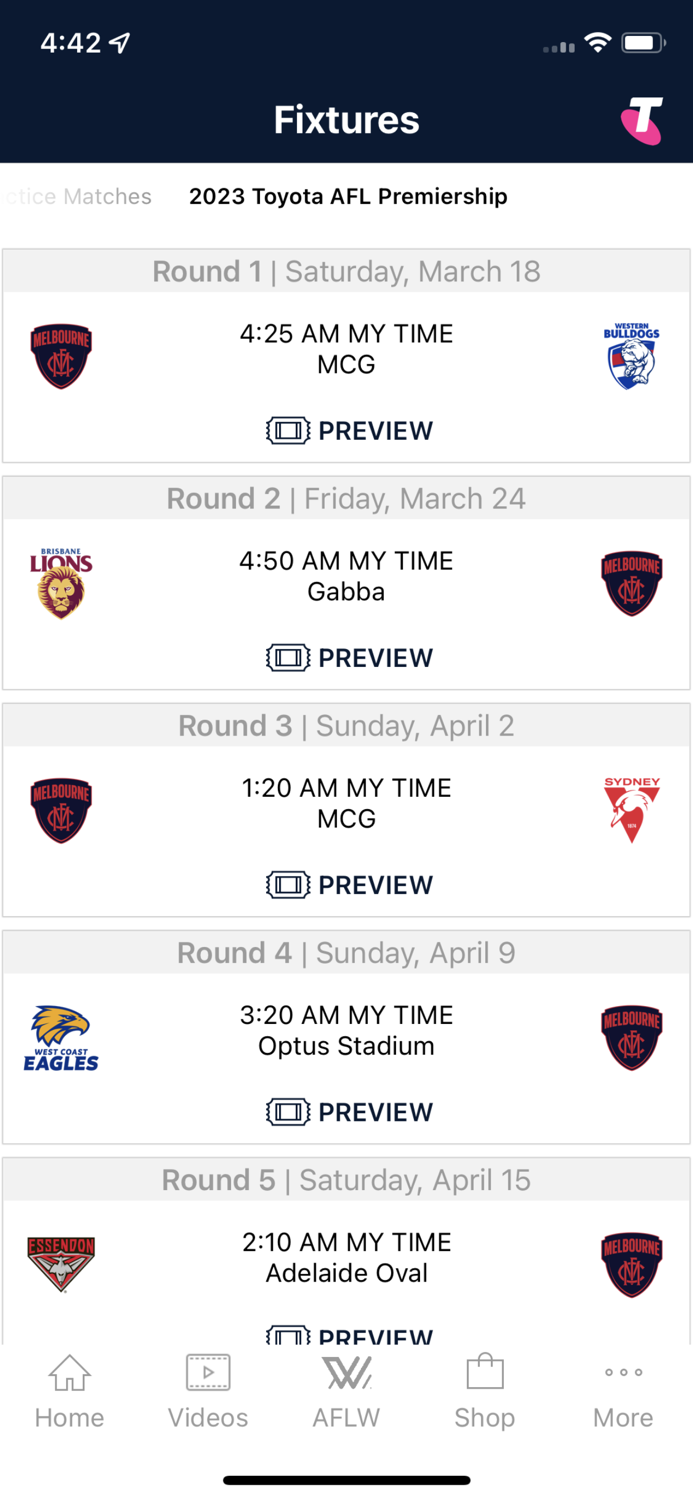Tap the Round 2 Friday March 24 header

click(346, 498)
